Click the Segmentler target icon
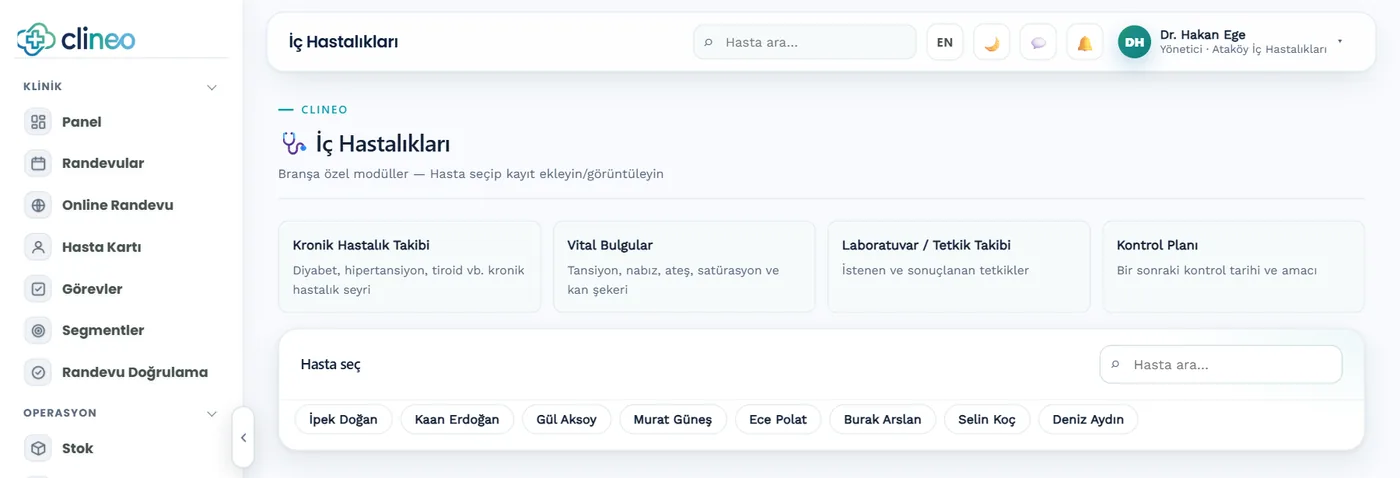1400x478 pixels. pos(38,330)
